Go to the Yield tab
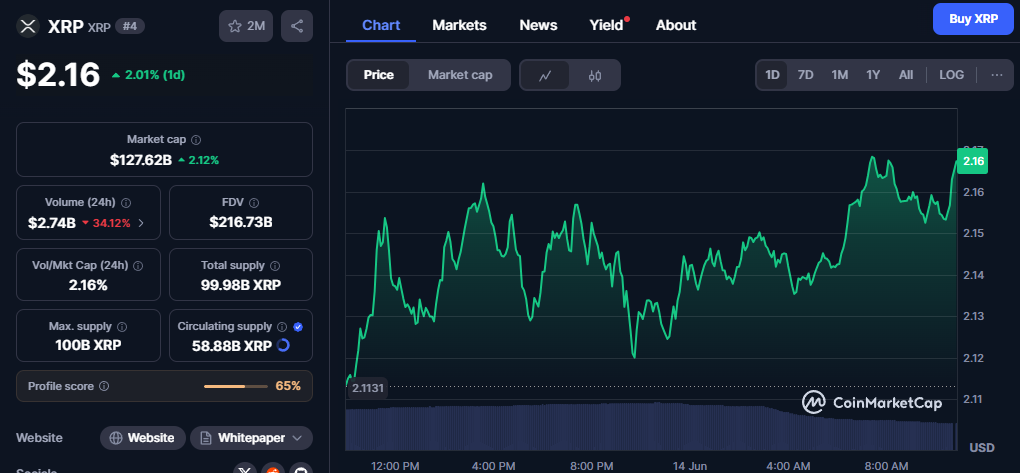Viewport: 1020px width, 473px height. coord(606,25)
